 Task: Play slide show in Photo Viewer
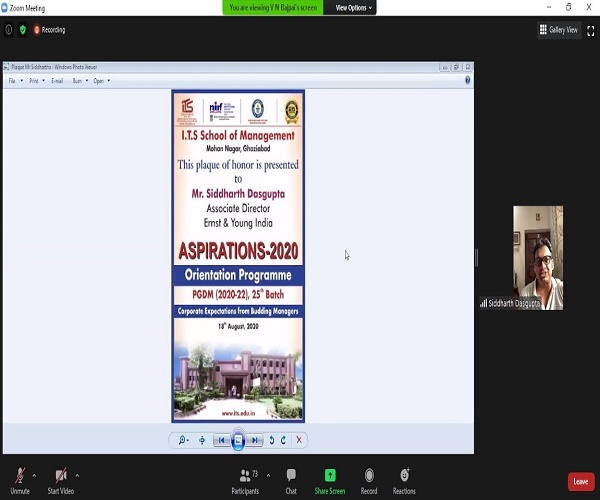[238, 440]
